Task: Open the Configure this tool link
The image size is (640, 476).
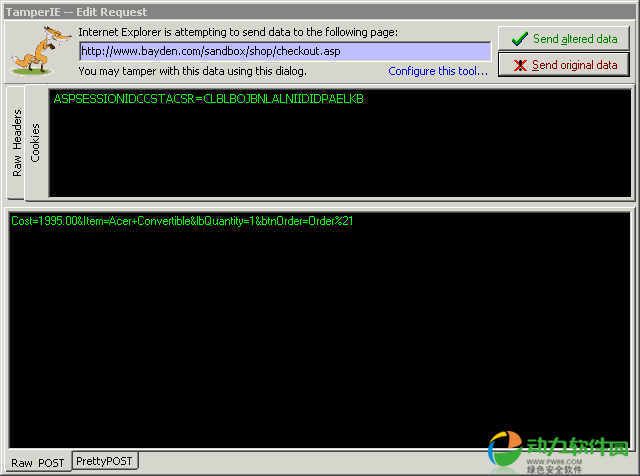Action: coord(438,71)
